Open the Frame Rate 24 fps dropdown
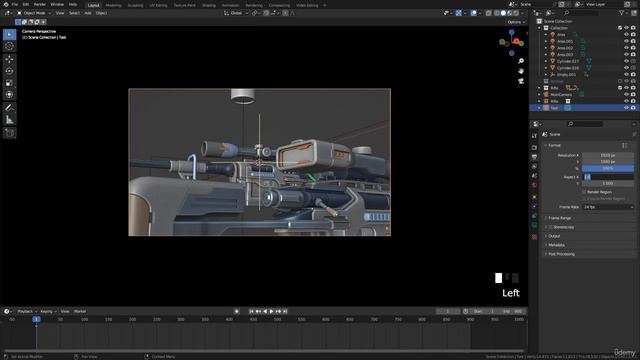This screenshot has height=360, width=640. (x=608, y=207)
